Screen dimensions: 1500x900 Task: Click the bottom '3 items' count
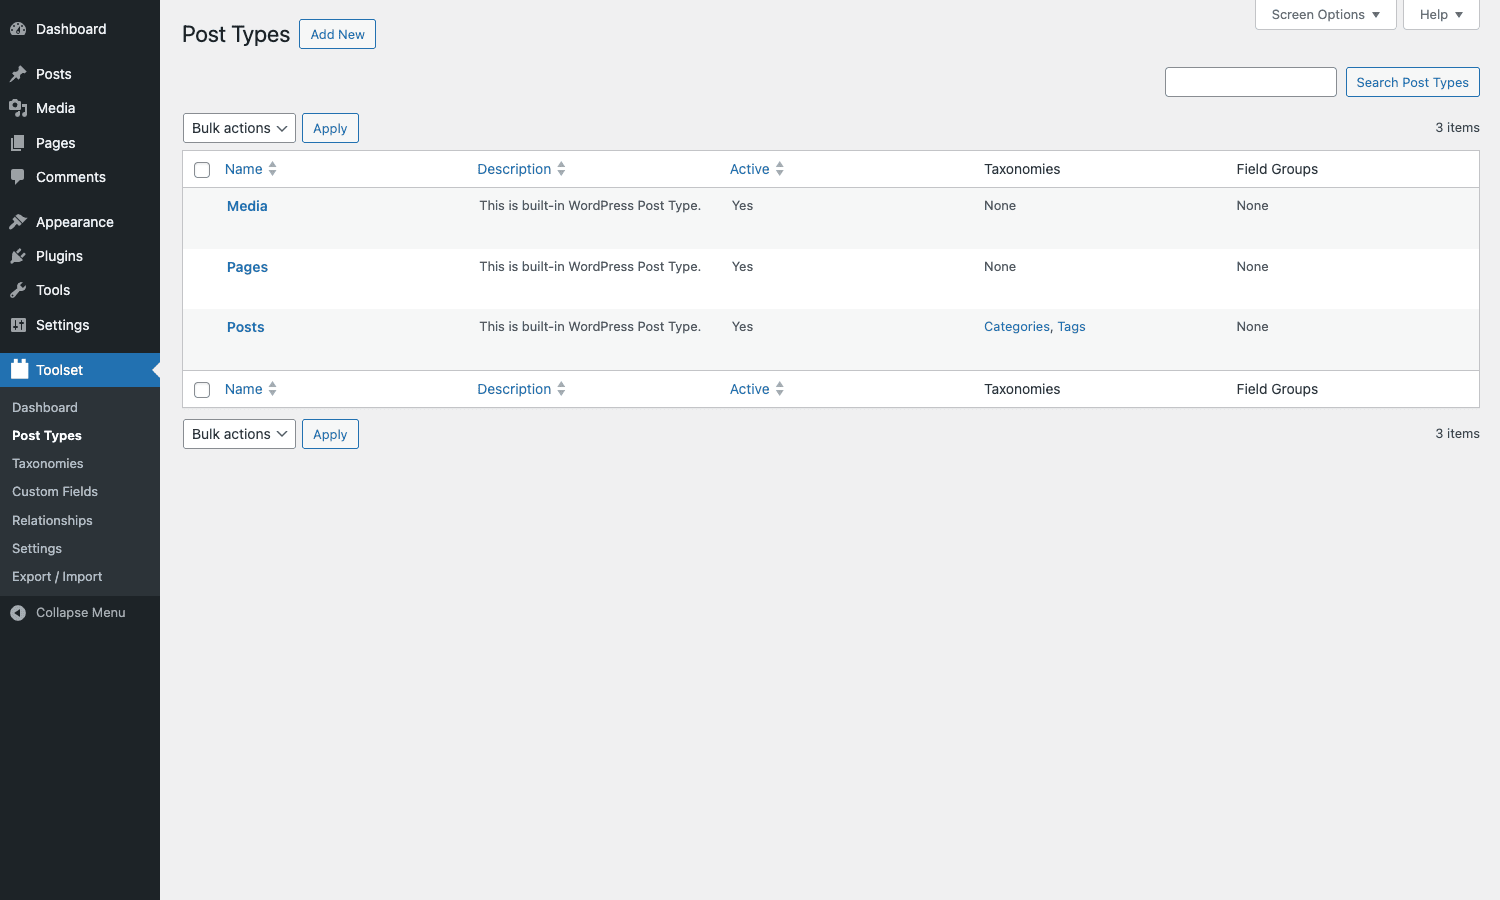click(1457, 433)
